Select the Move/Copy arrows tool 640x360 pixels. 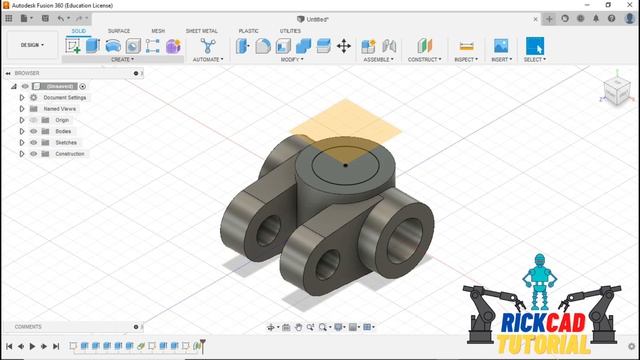pos(344,46)
